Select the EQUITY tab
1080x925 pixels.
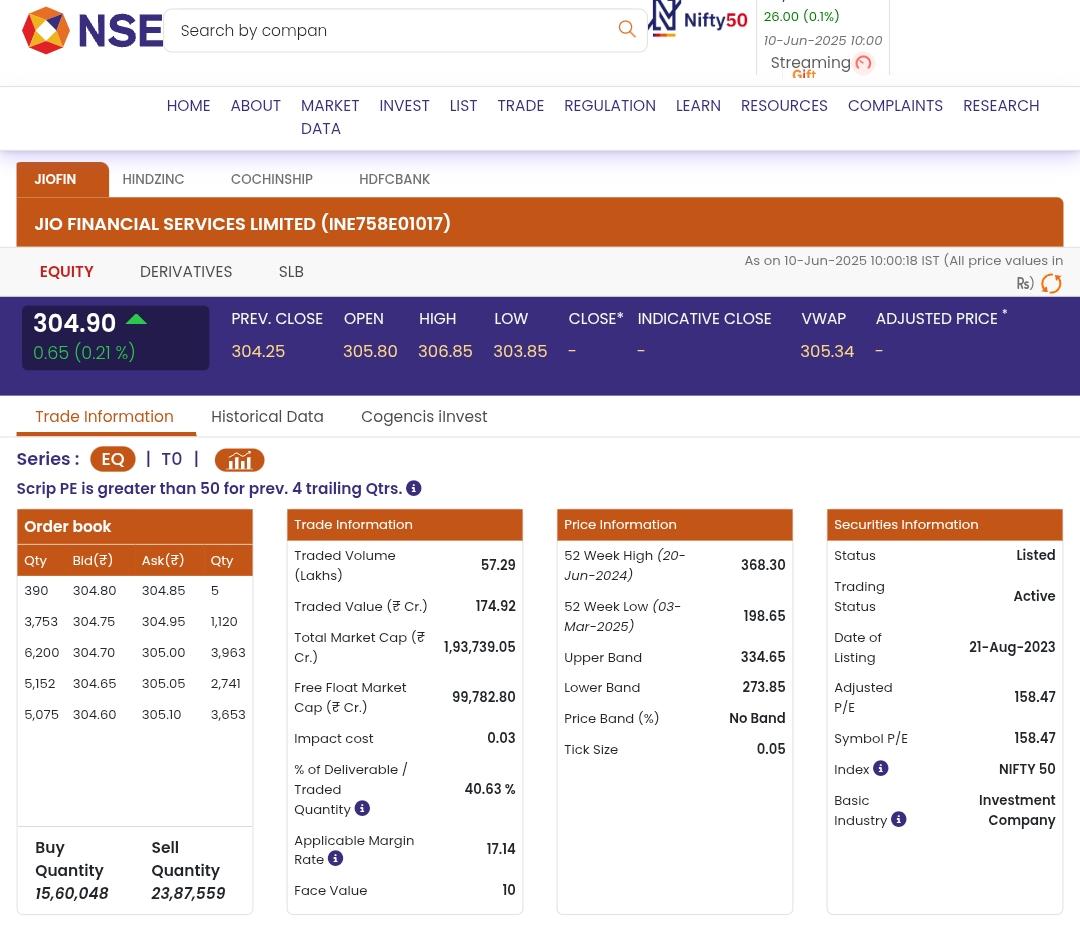click(67, 272)
